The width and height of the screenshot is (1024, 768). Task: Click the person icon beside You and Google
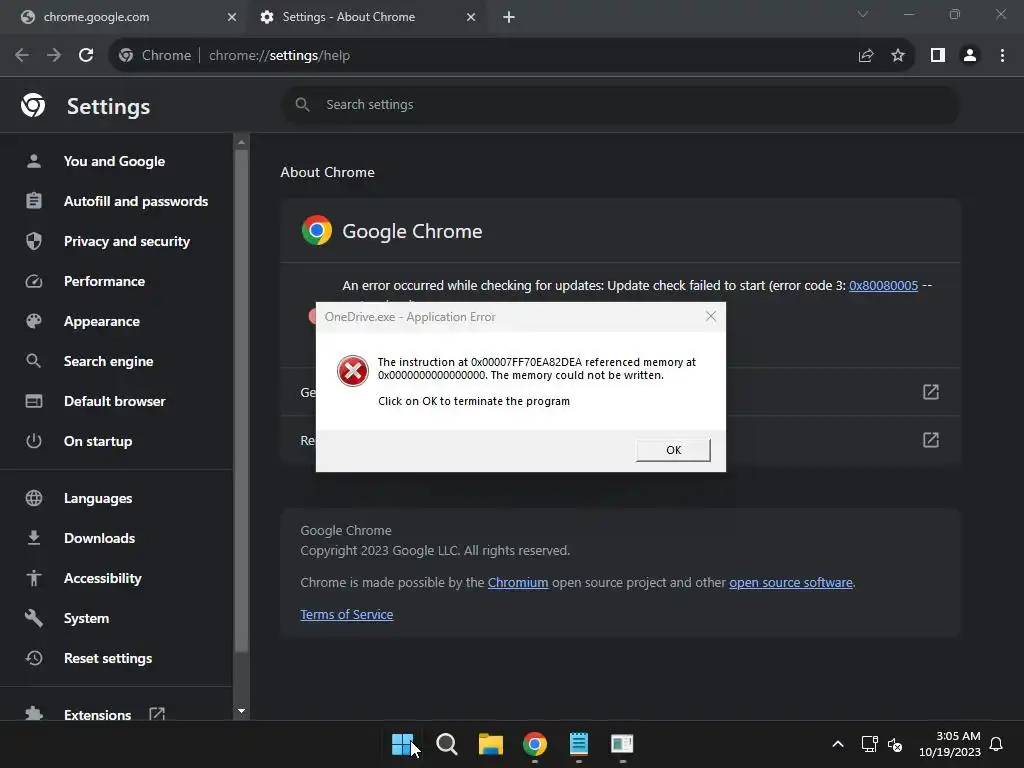pos(34,161)
